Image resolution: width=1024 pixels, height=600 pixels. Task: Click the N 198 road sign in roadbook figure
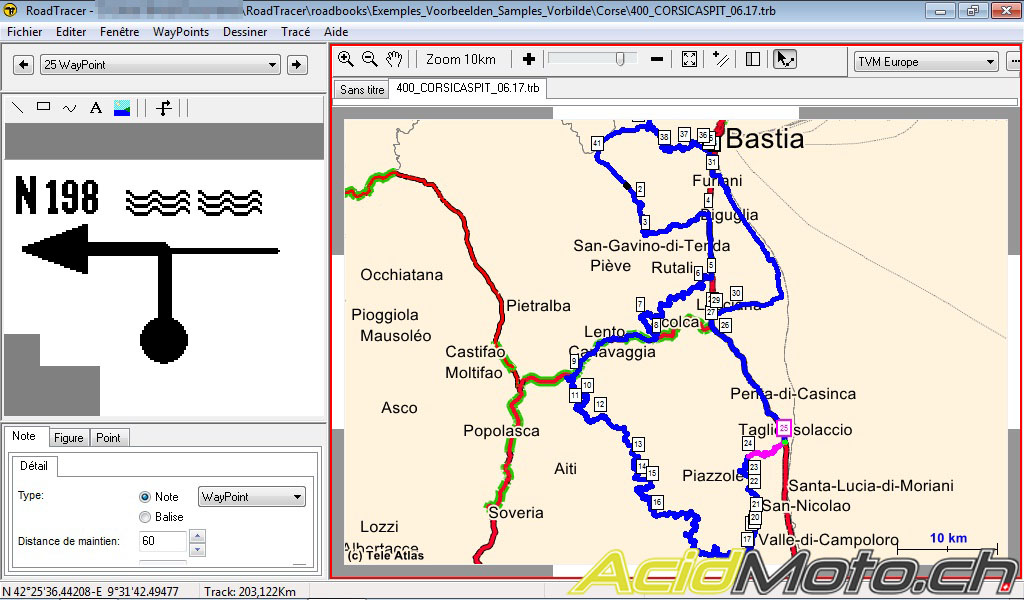(x=57, y=196)
